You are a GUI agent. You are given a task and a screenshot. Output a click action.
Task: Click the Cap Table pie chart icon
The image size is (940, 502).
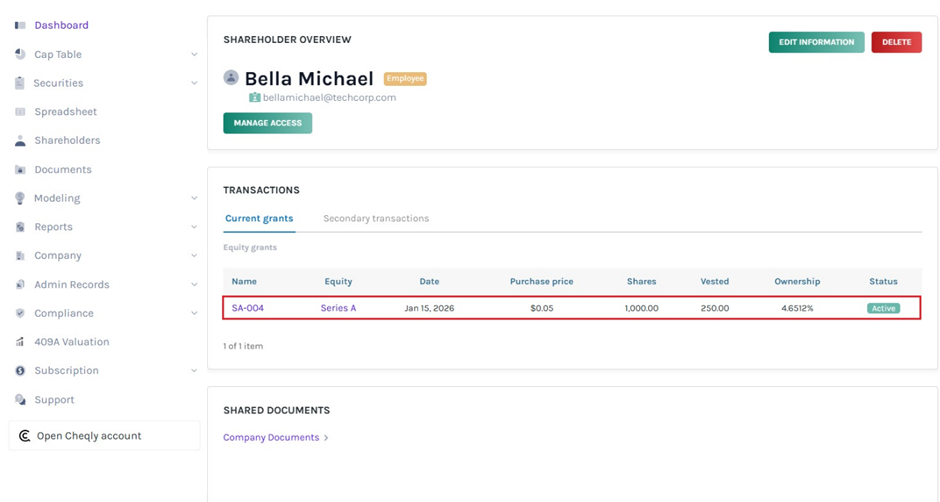[20, 54]
